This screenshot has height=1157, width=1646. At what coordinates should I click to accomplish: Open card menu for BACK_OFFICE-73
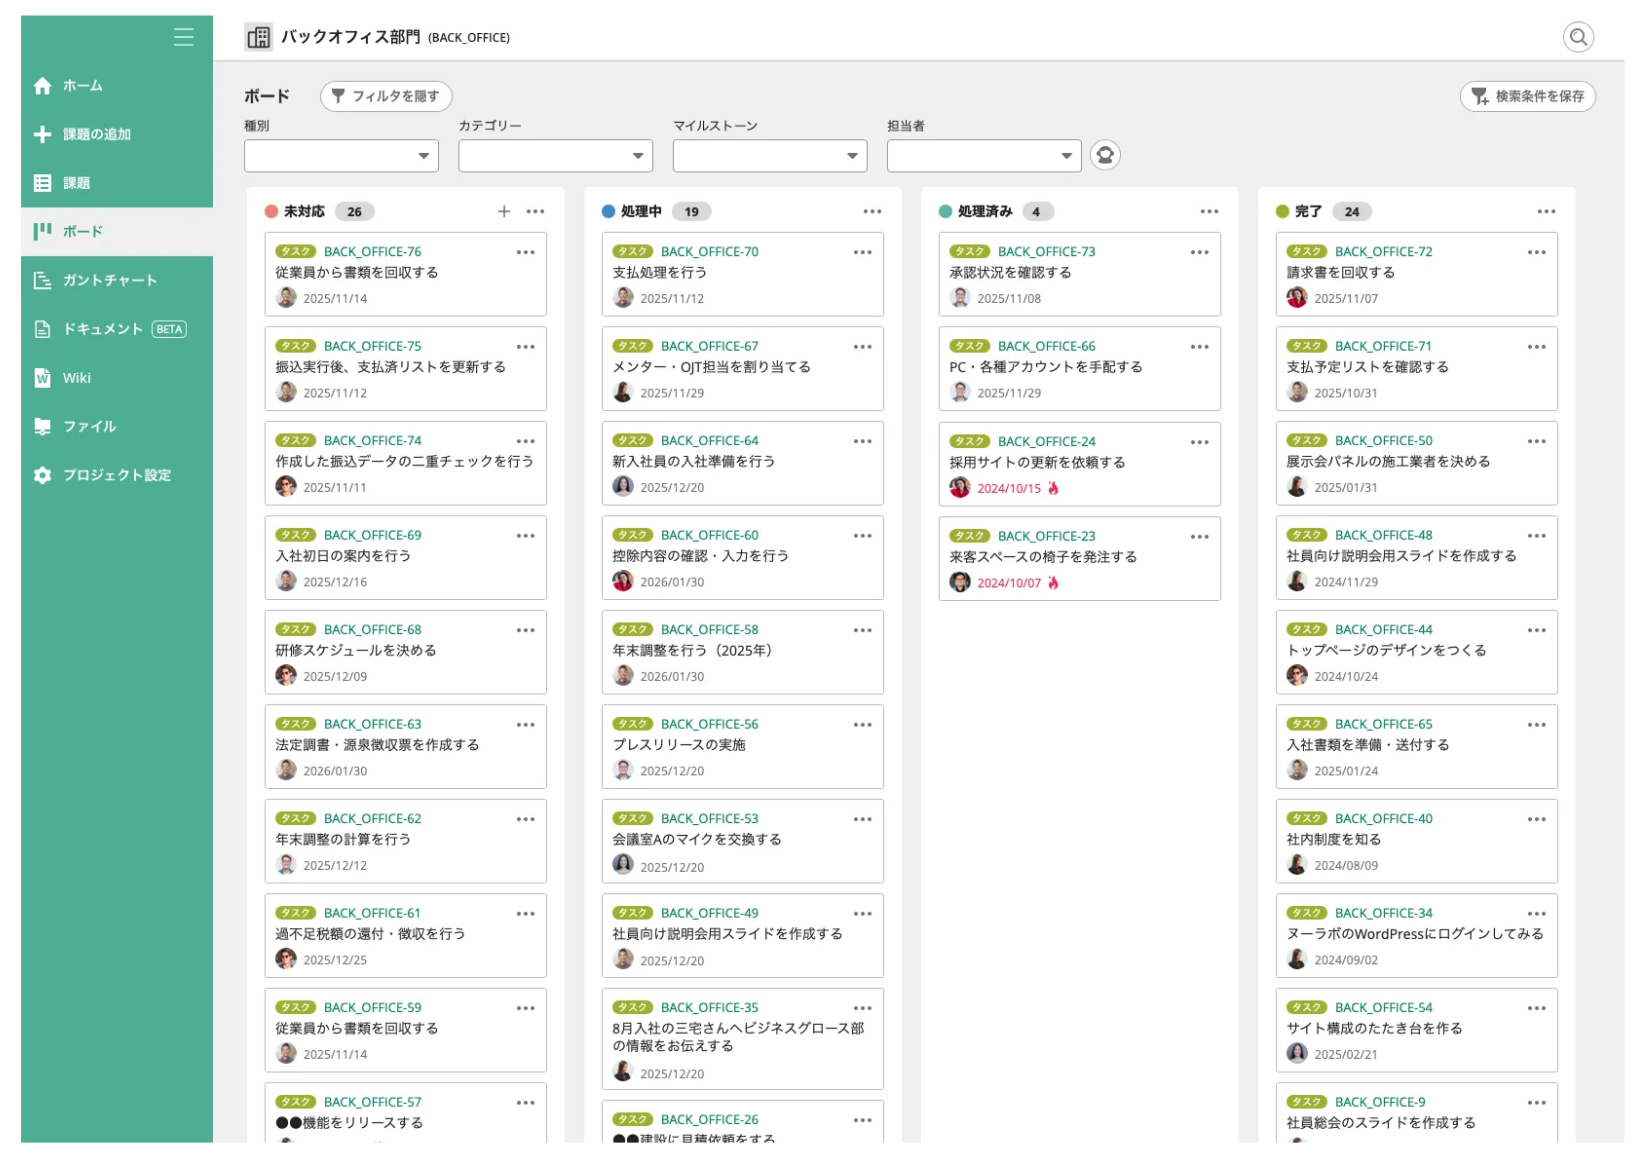[1200, 252]
